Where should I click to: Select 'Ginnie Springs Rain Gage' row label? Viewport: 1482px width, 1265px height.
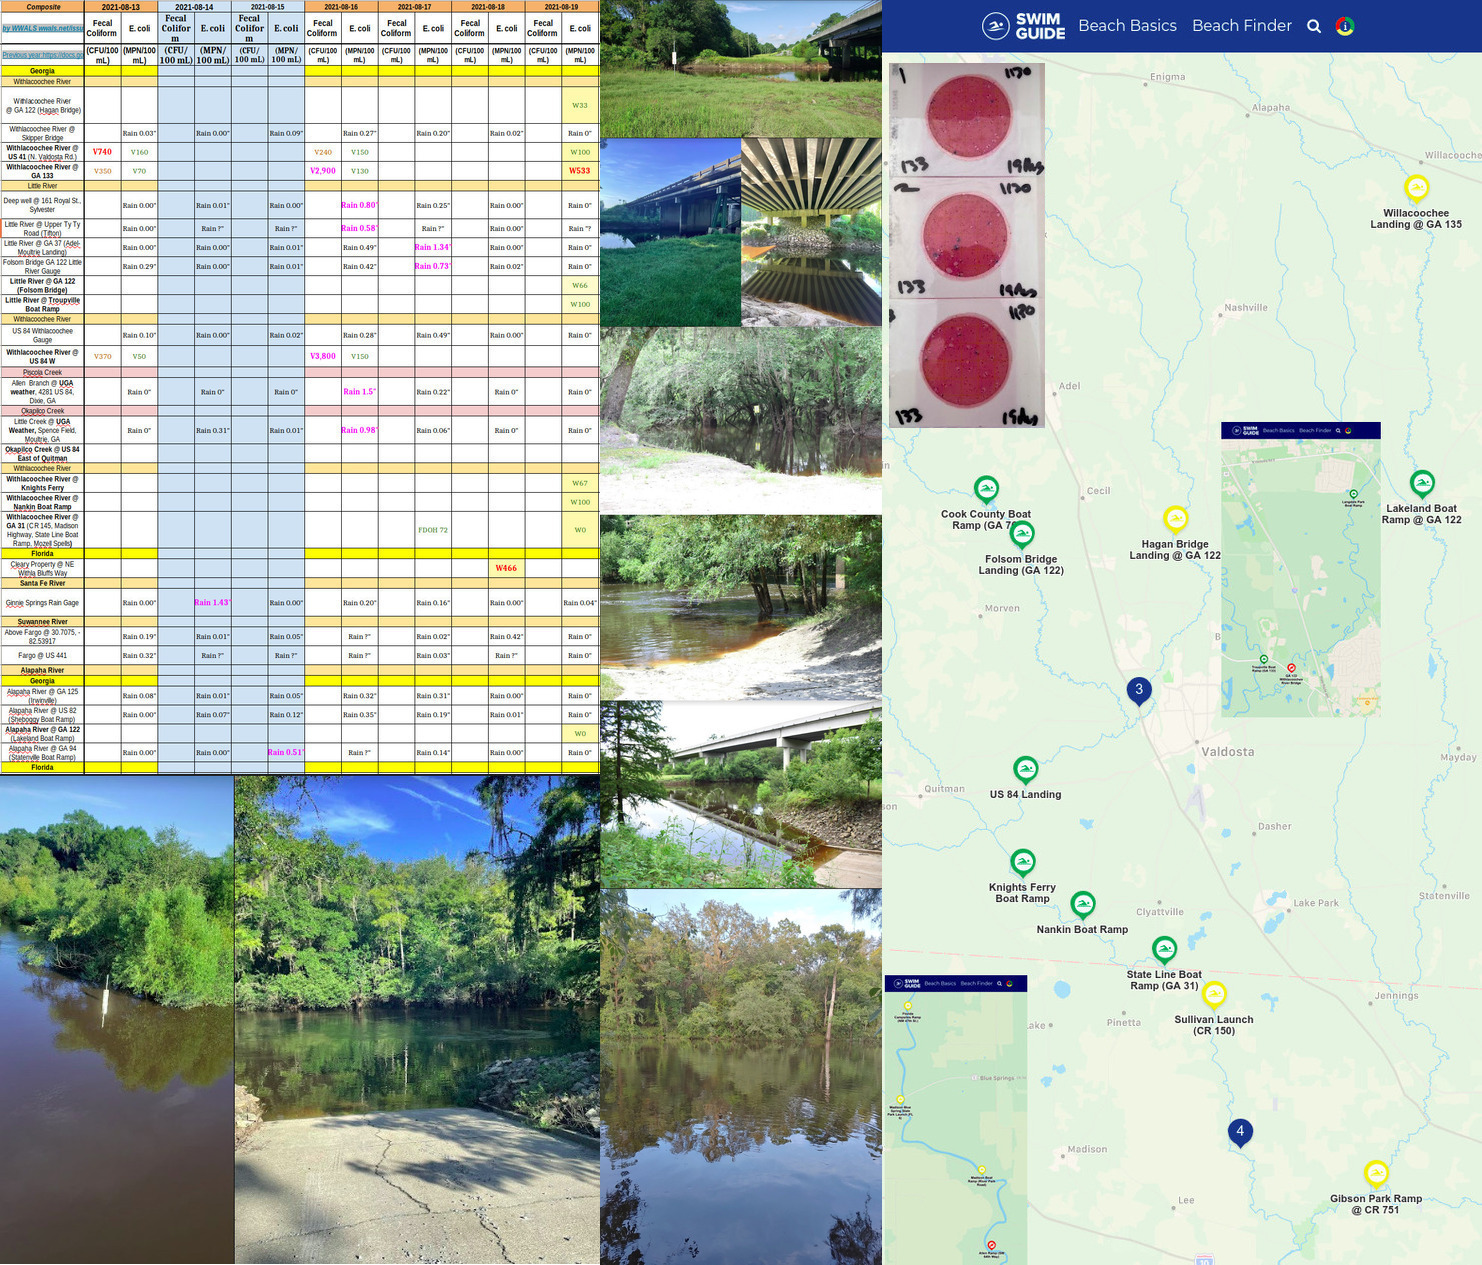point(42,603)
